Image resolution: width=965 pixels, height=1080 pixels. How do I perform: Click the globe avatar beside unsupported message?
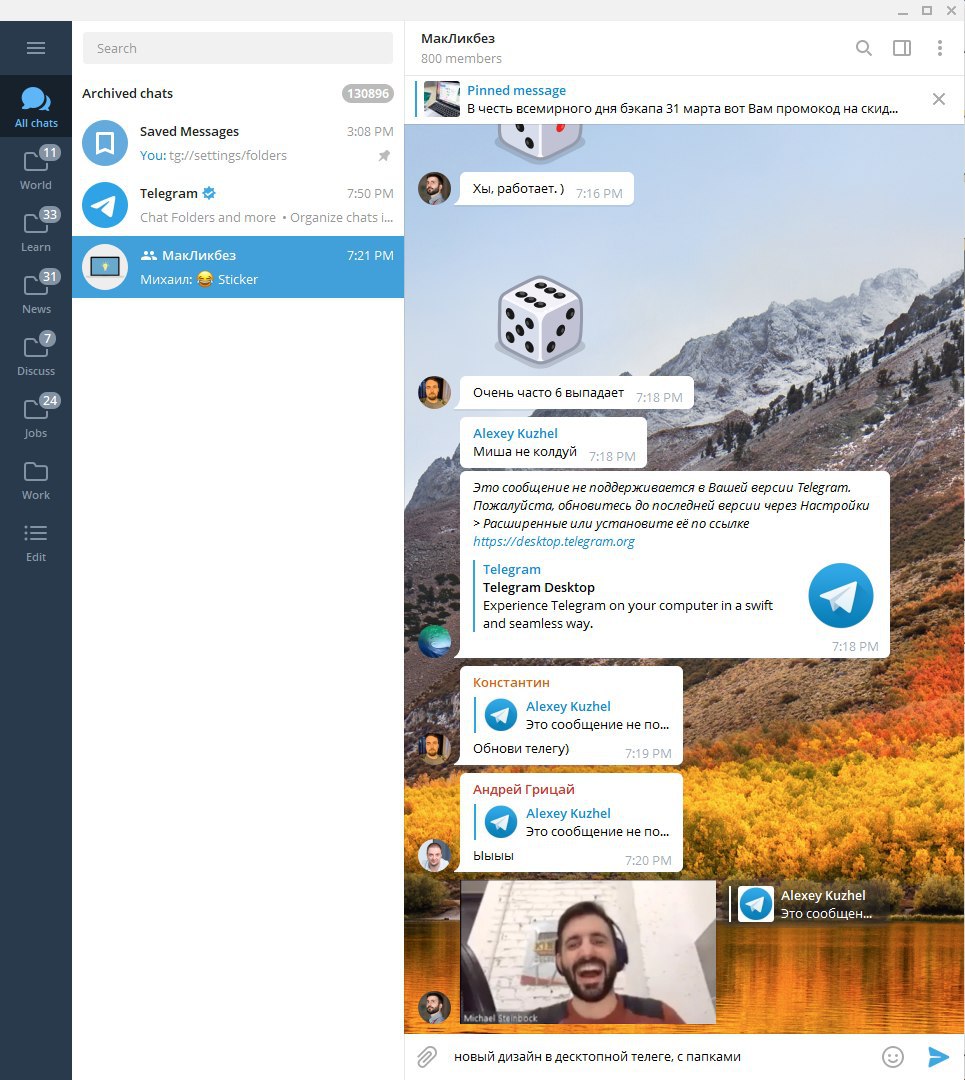coord(435,641)
